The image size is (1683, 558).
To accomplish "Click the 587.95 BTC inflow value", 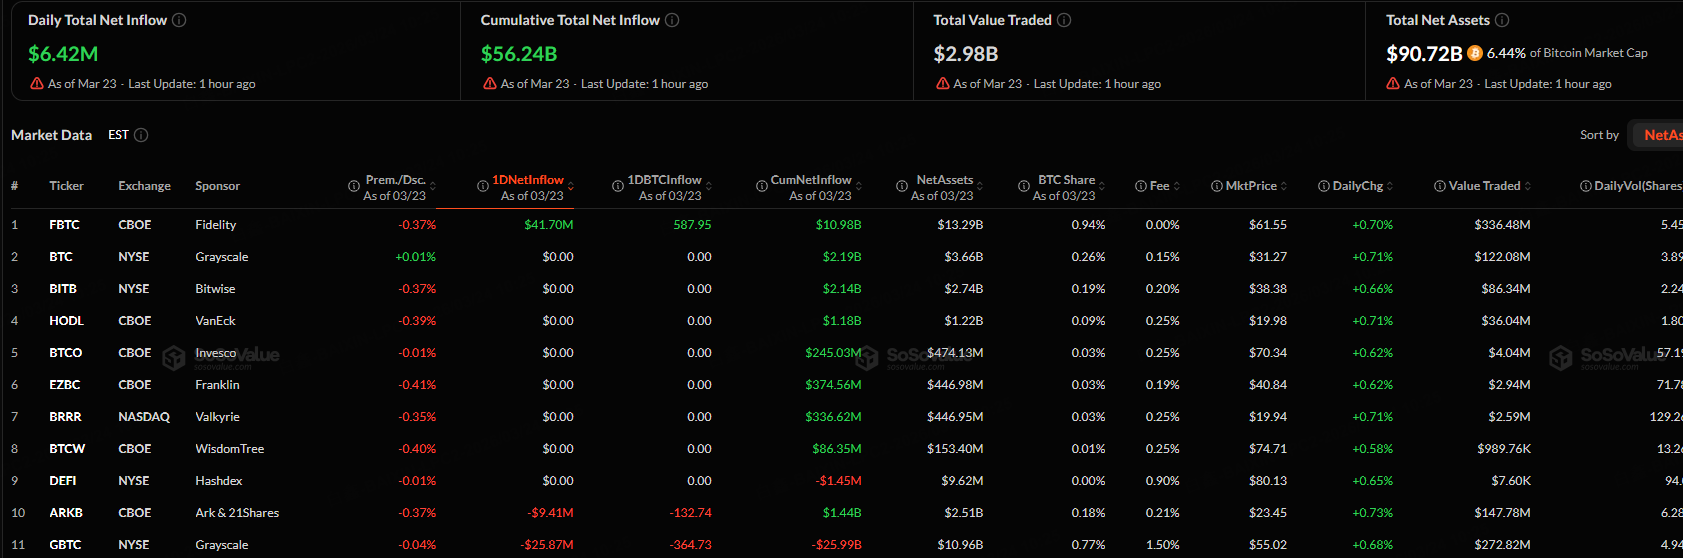I will click(692, 225).
